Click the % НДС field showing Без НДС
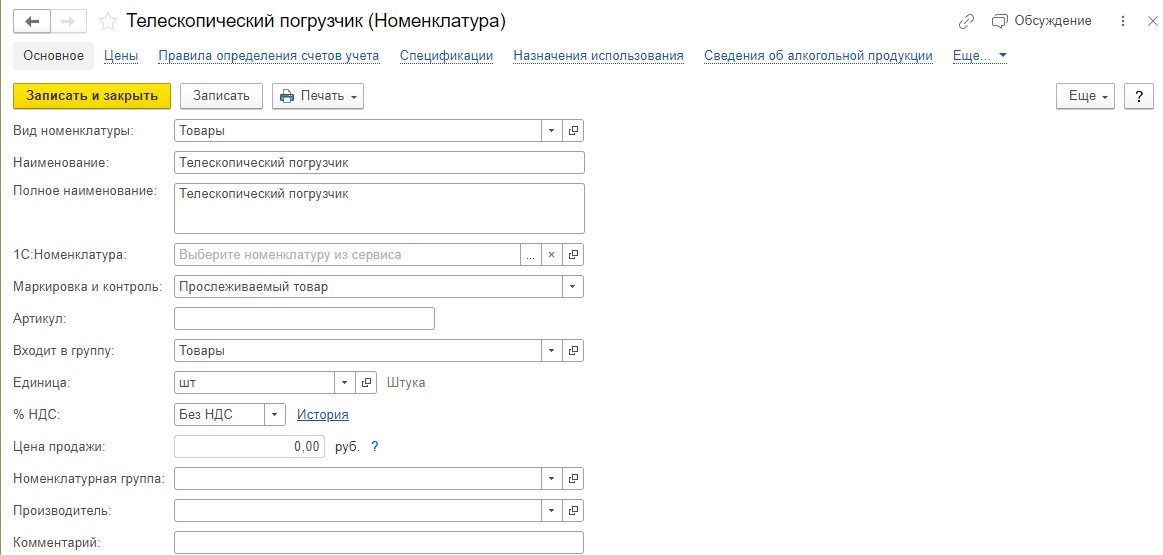Viewport: 1163px width, 555px height. 220,414
